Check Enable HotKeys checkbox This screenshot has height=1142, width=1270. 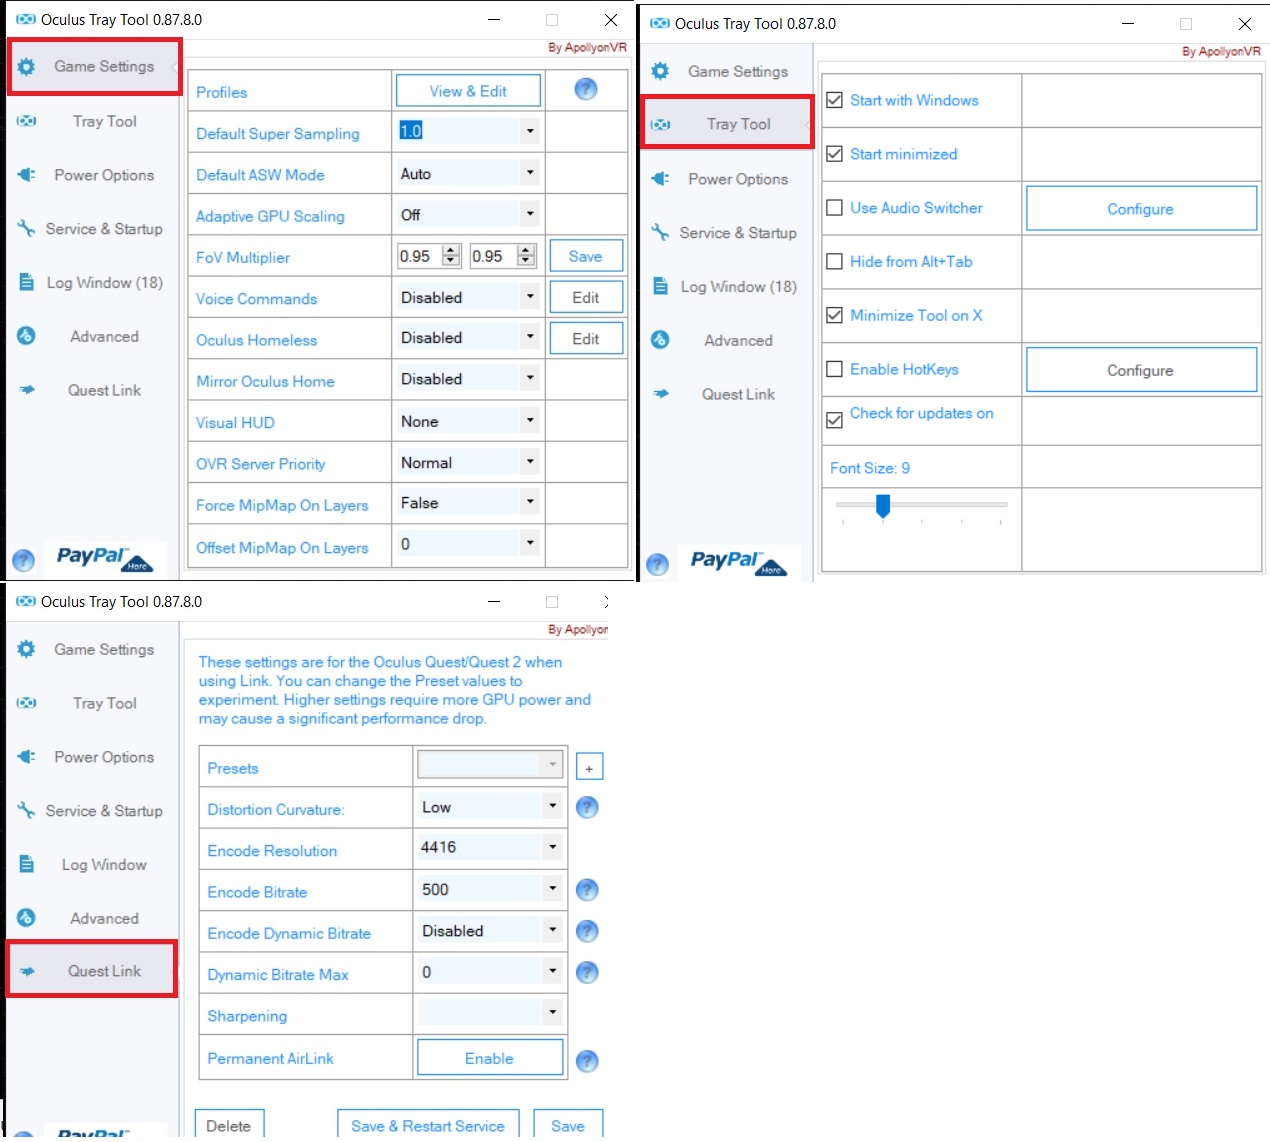click(835, 369)
